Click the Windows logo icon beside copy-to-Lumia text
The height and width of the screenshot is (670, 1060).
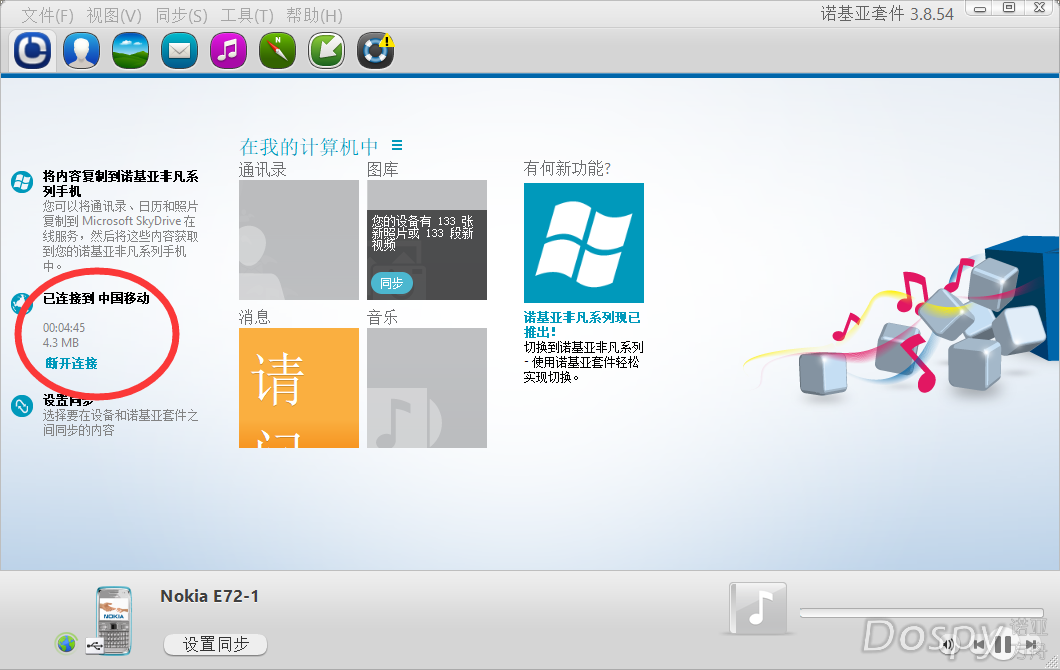point(22,182)
